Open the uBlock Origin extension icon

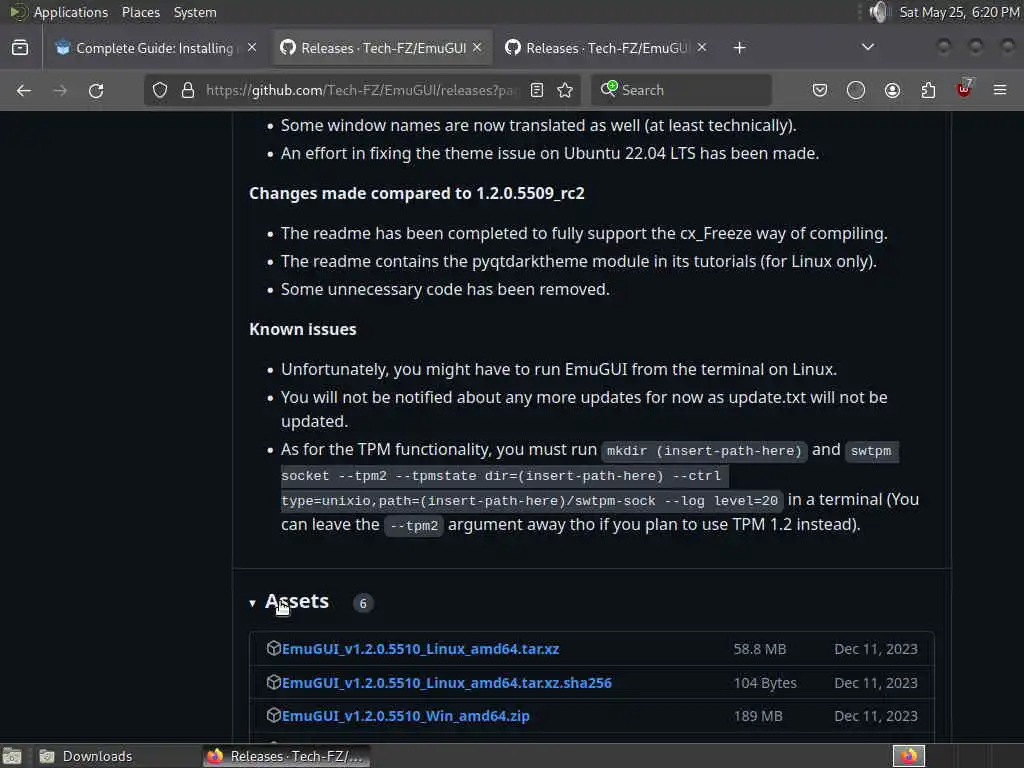click(964, 89)
